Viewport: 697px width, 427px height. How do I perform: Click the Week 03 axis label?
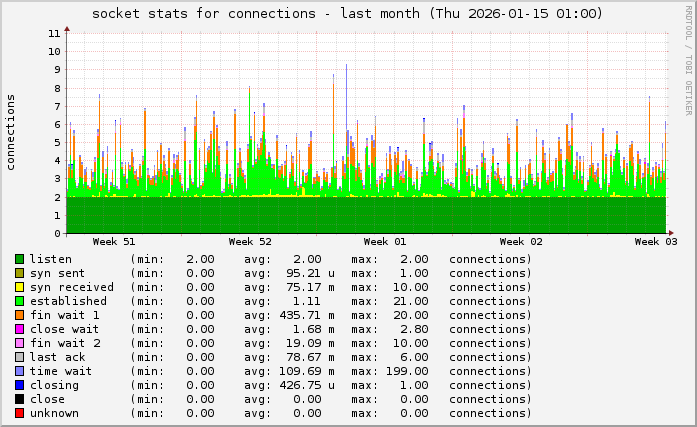(x=655, y=241)
